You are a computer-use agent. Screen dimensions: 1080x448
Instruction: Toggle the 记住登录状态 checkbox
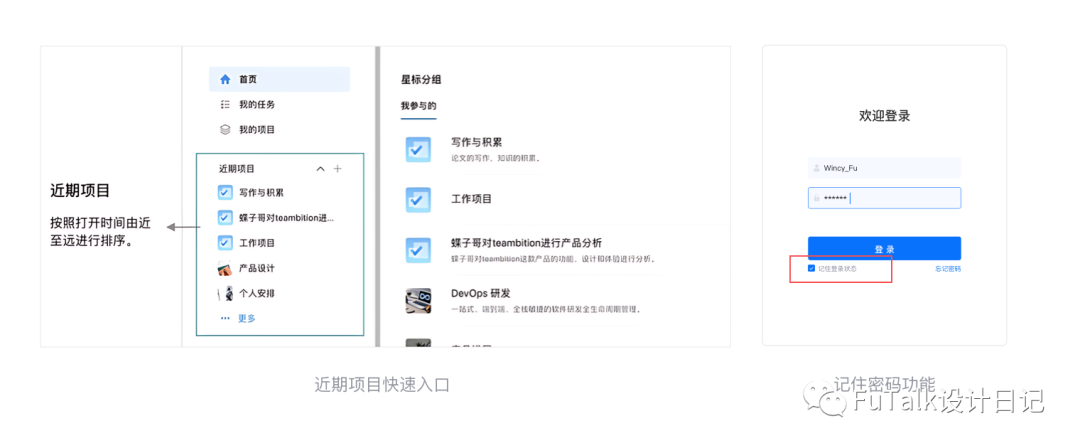811,268
